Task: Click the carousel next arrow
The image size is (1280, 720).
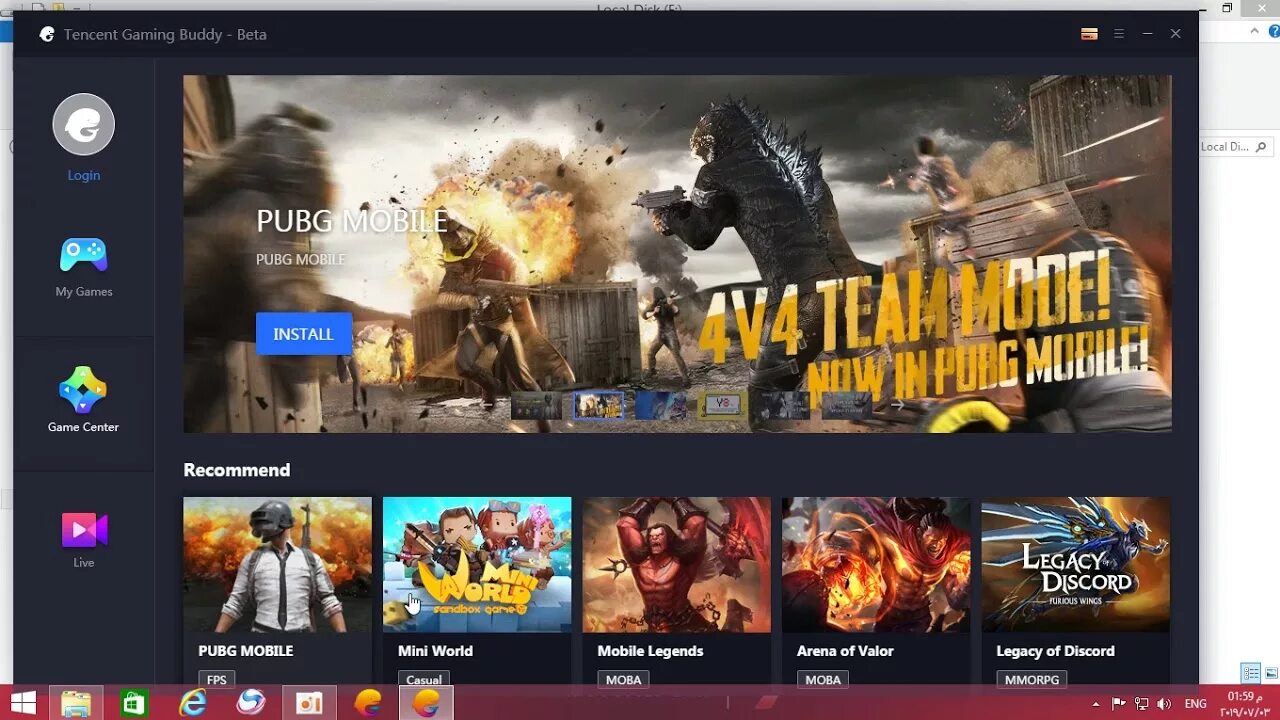Action: pyautogui.click(x=897, y=405)
